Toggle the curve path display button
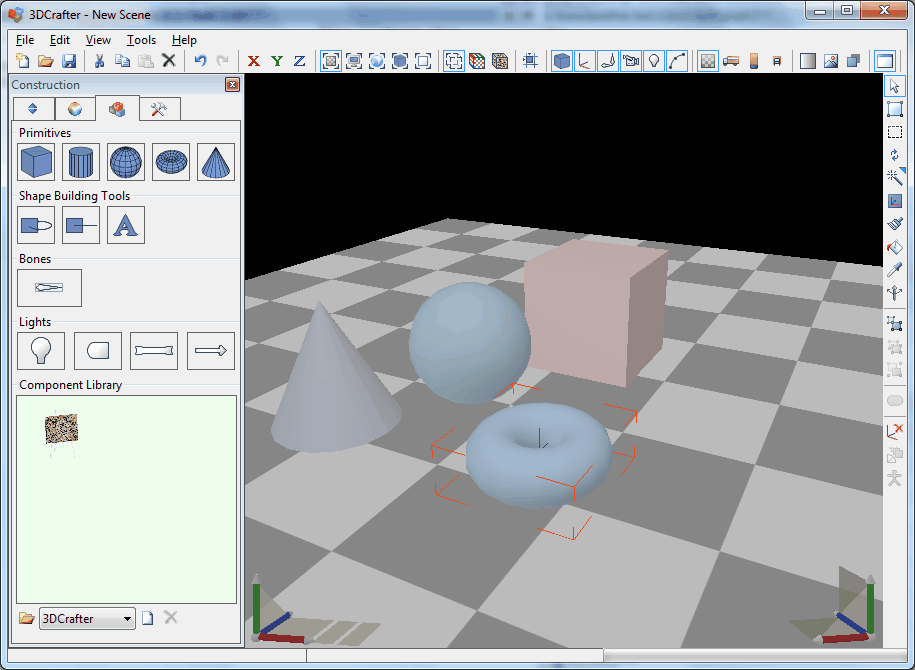Screen dimensions: 915x670 (677, 61)
